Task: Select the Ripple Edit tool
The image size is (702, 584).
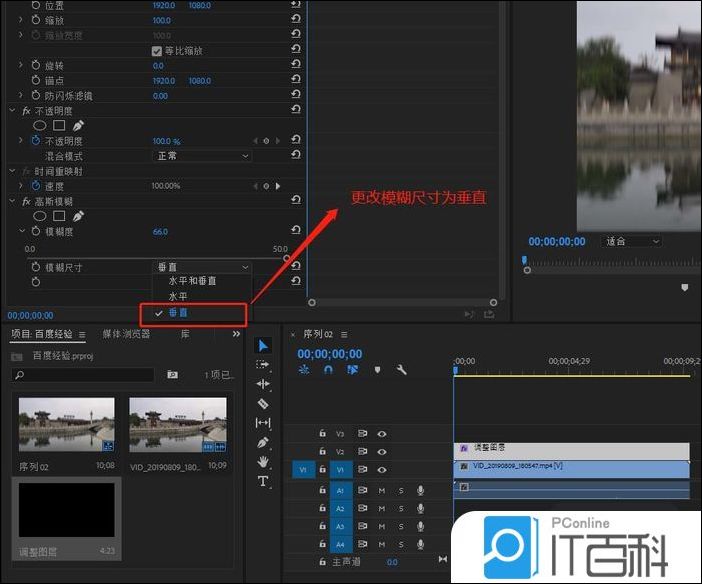Action: pos(263,384)
